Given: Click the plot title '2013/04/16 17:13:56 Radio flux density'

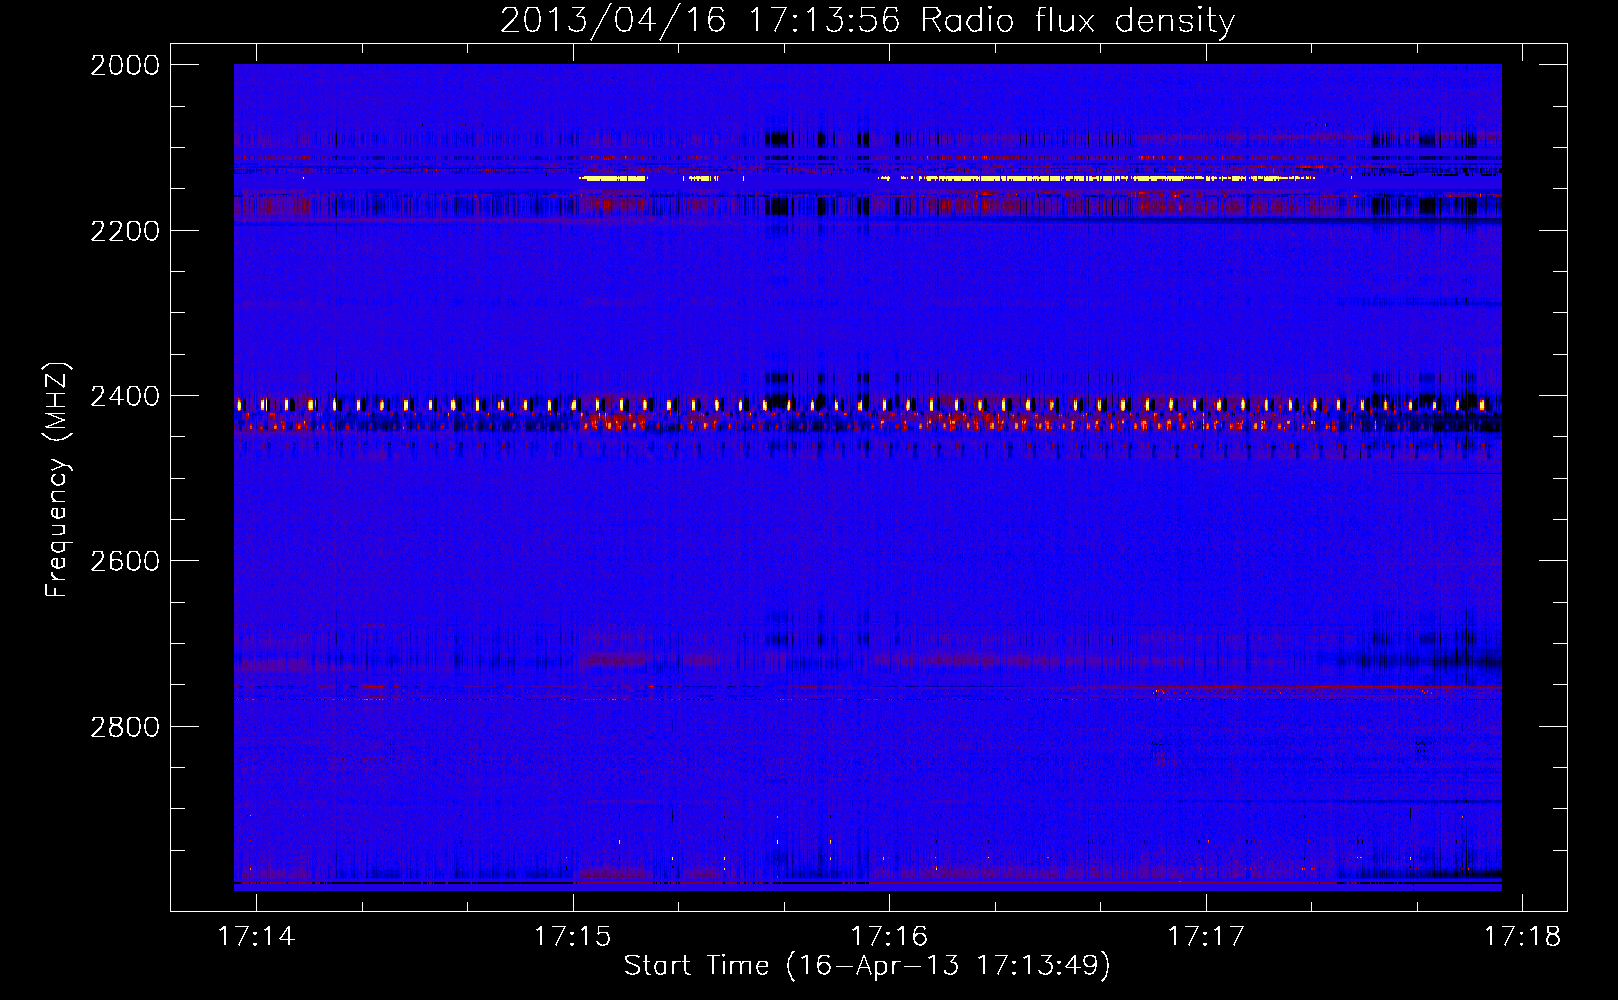Looking at the screenshot, I should pyautogui.click(x=868, y=21).
